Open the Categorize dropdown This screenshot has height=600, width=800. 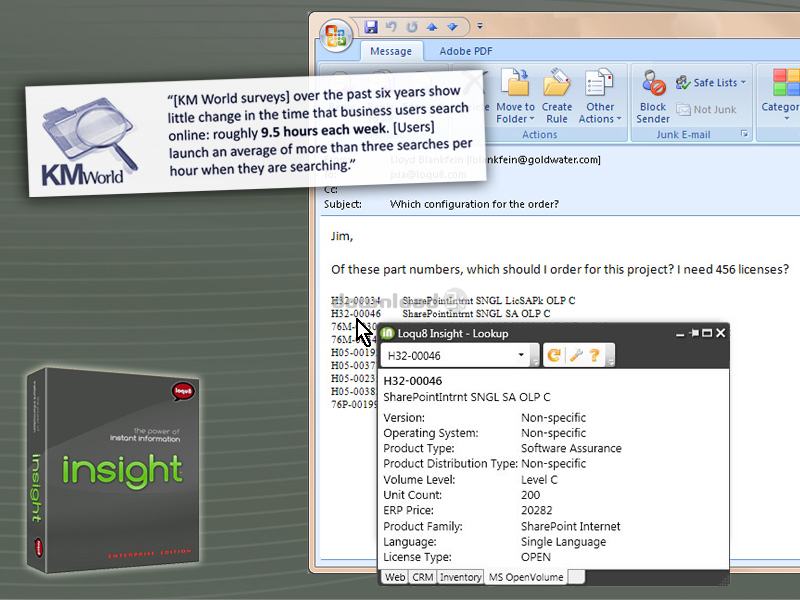pyautogui.click(x=780, y=96)
